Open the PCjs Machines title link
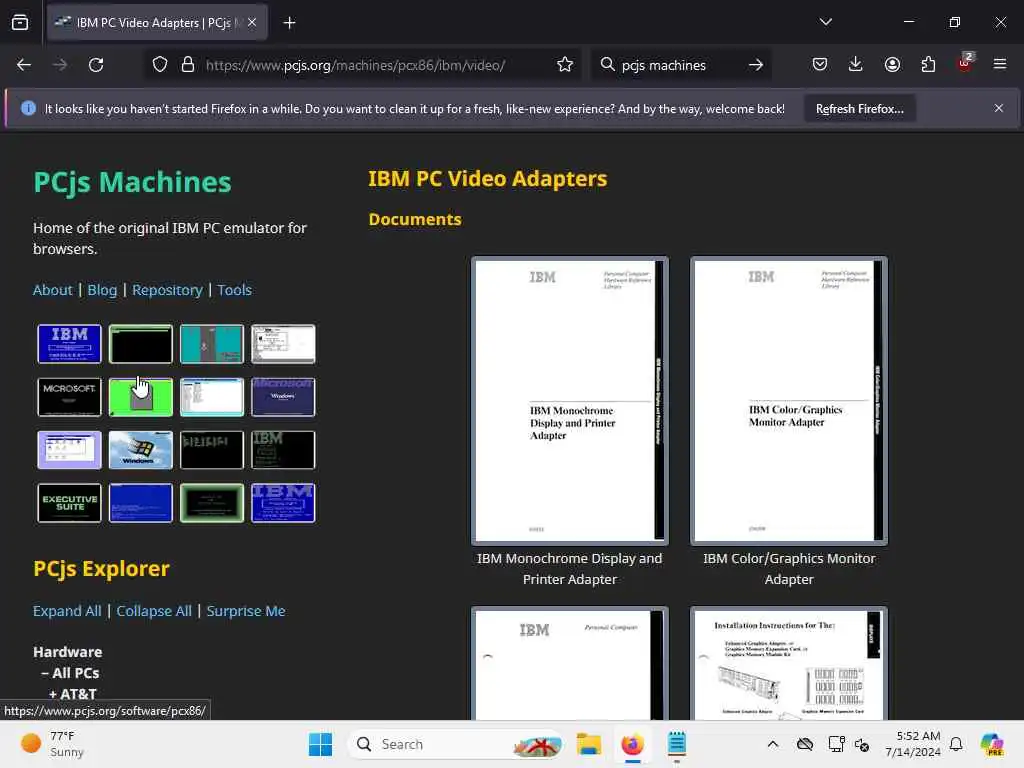 click(133, 182)
